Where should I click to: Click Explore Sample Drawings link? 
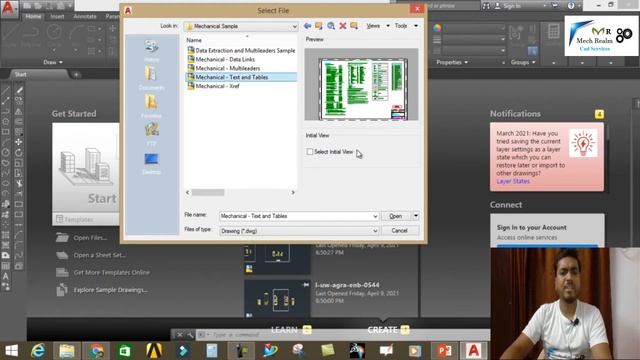111,290
